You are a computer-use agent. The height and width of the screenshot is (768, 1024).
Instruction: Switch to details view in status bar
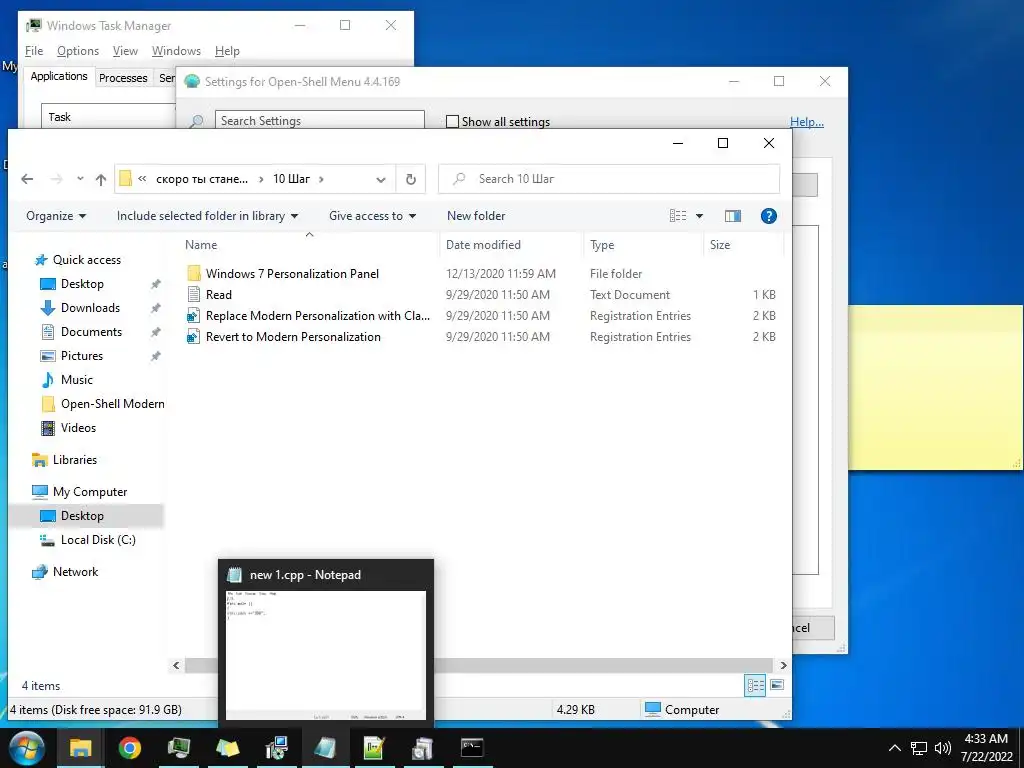pos(755,685)
